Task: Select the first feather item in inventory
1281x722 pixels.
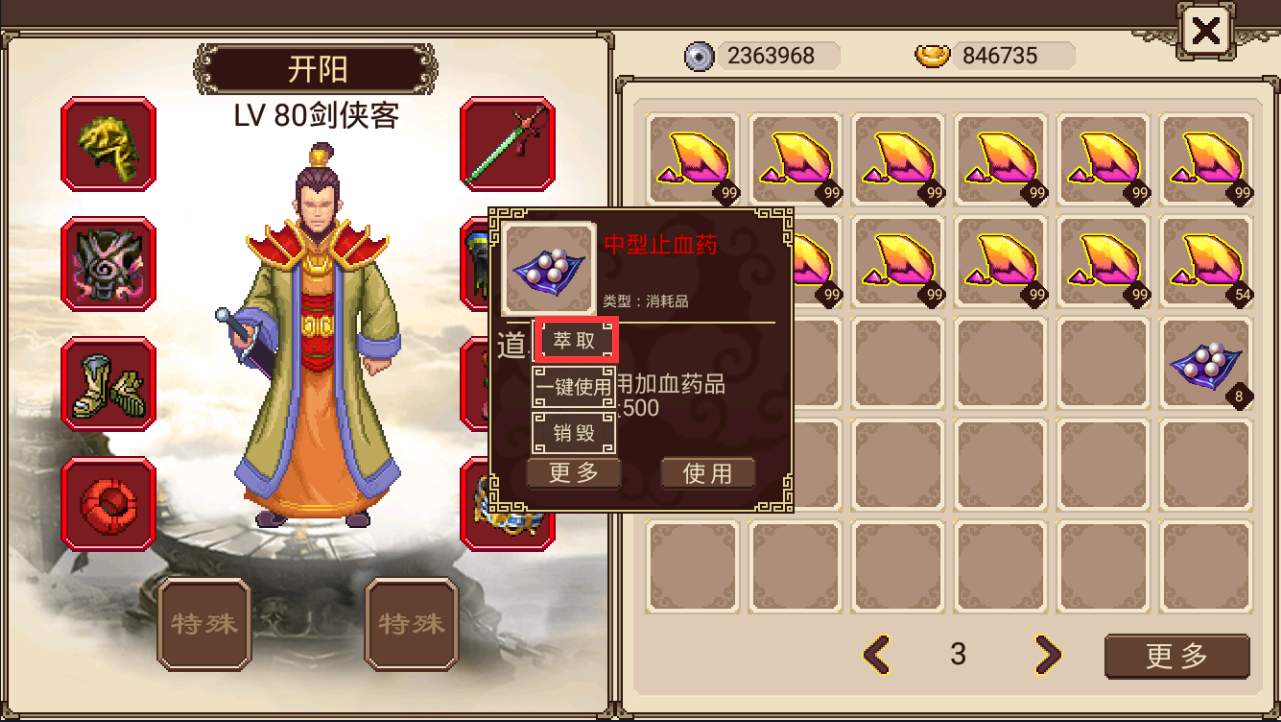Action: tap(693, 160)
